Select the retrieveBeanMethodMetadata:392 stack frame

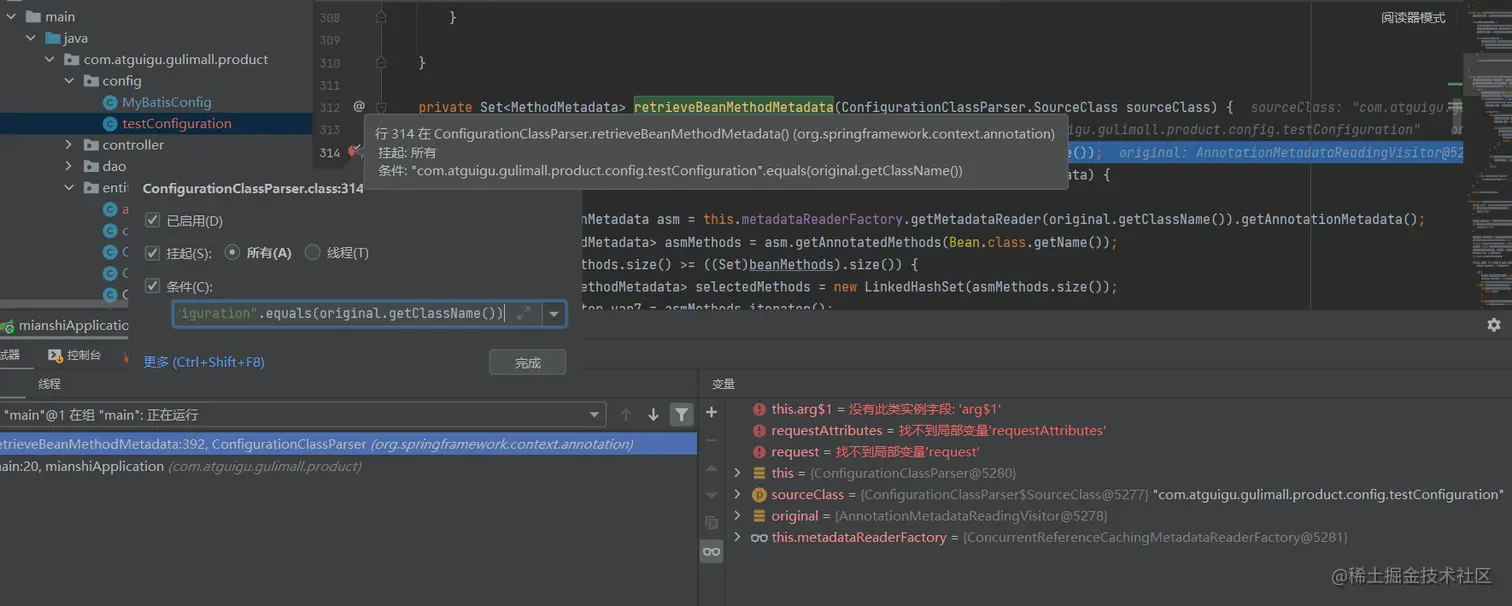(x=348, y=444)
